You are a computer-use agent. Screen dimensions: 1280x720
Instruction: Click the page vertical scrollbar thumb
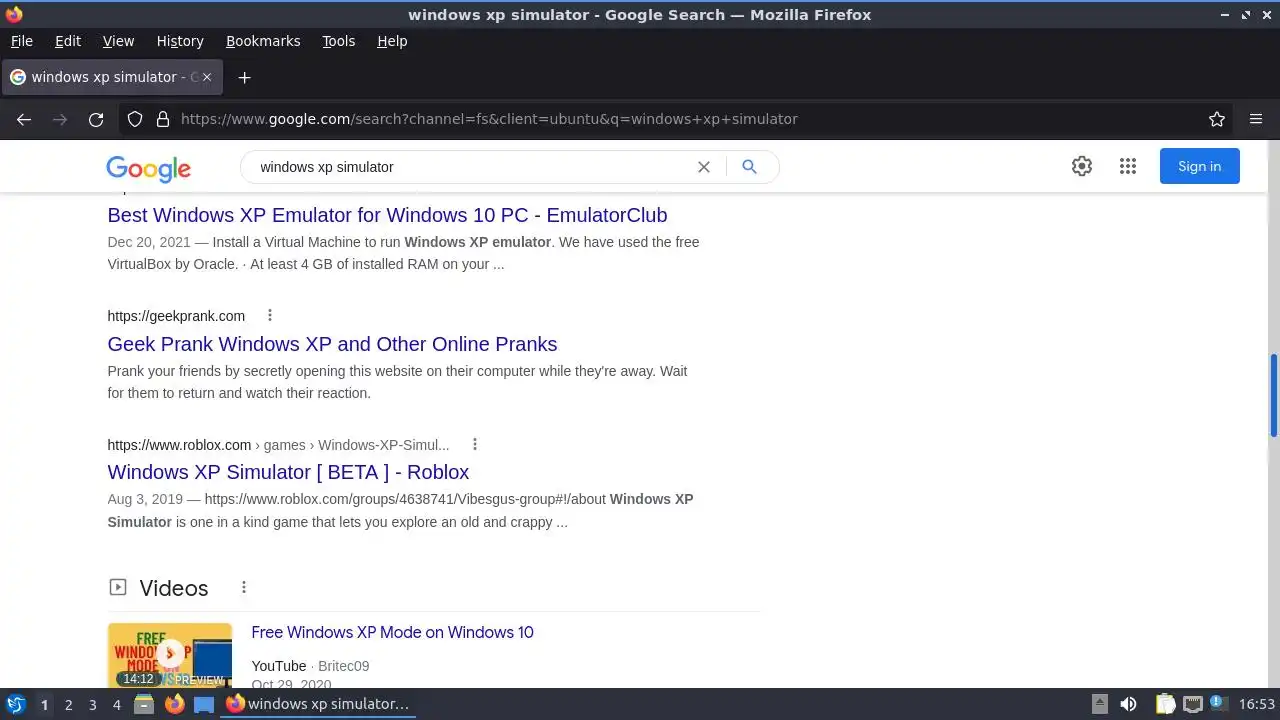pyautogui.click(x=1274, y=395)
